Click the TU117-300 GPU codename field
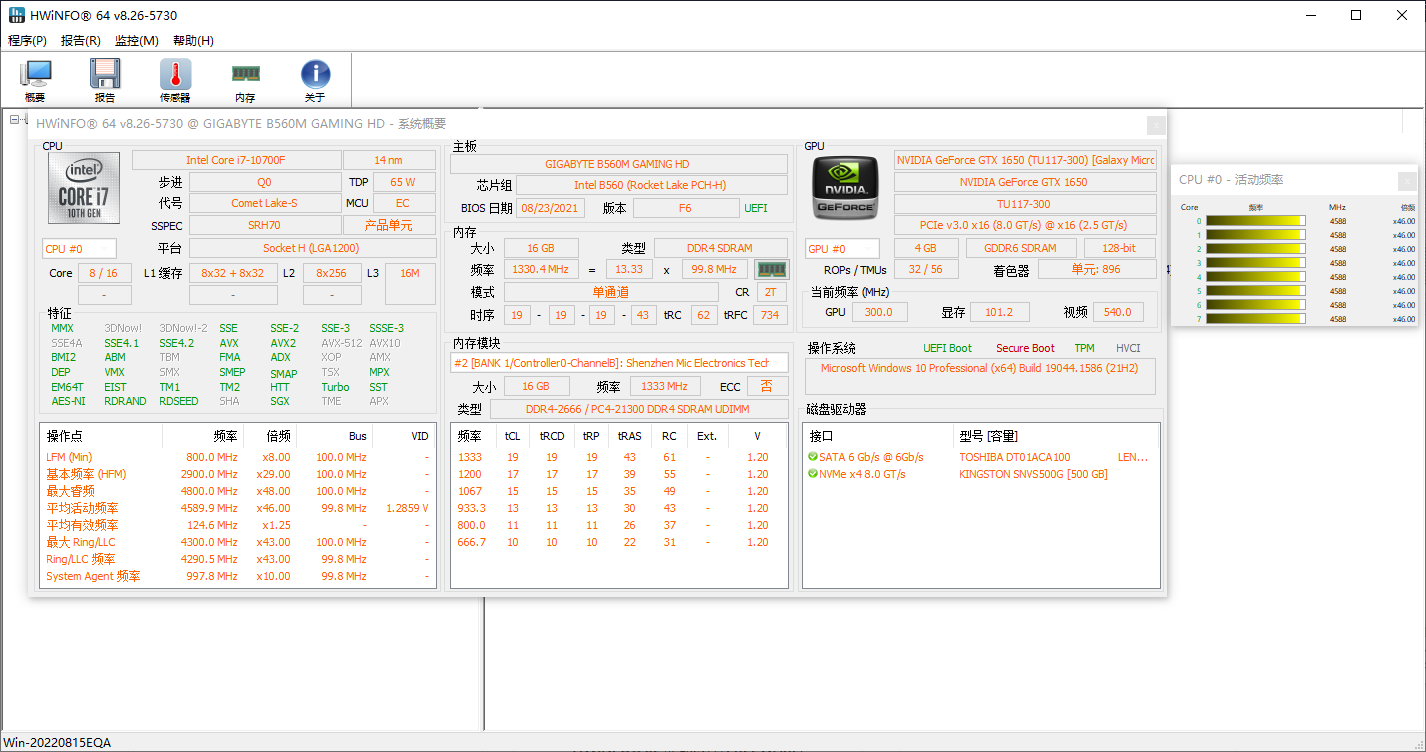The width and height of the screenshot is (1426, 752). pos(1025,204)
